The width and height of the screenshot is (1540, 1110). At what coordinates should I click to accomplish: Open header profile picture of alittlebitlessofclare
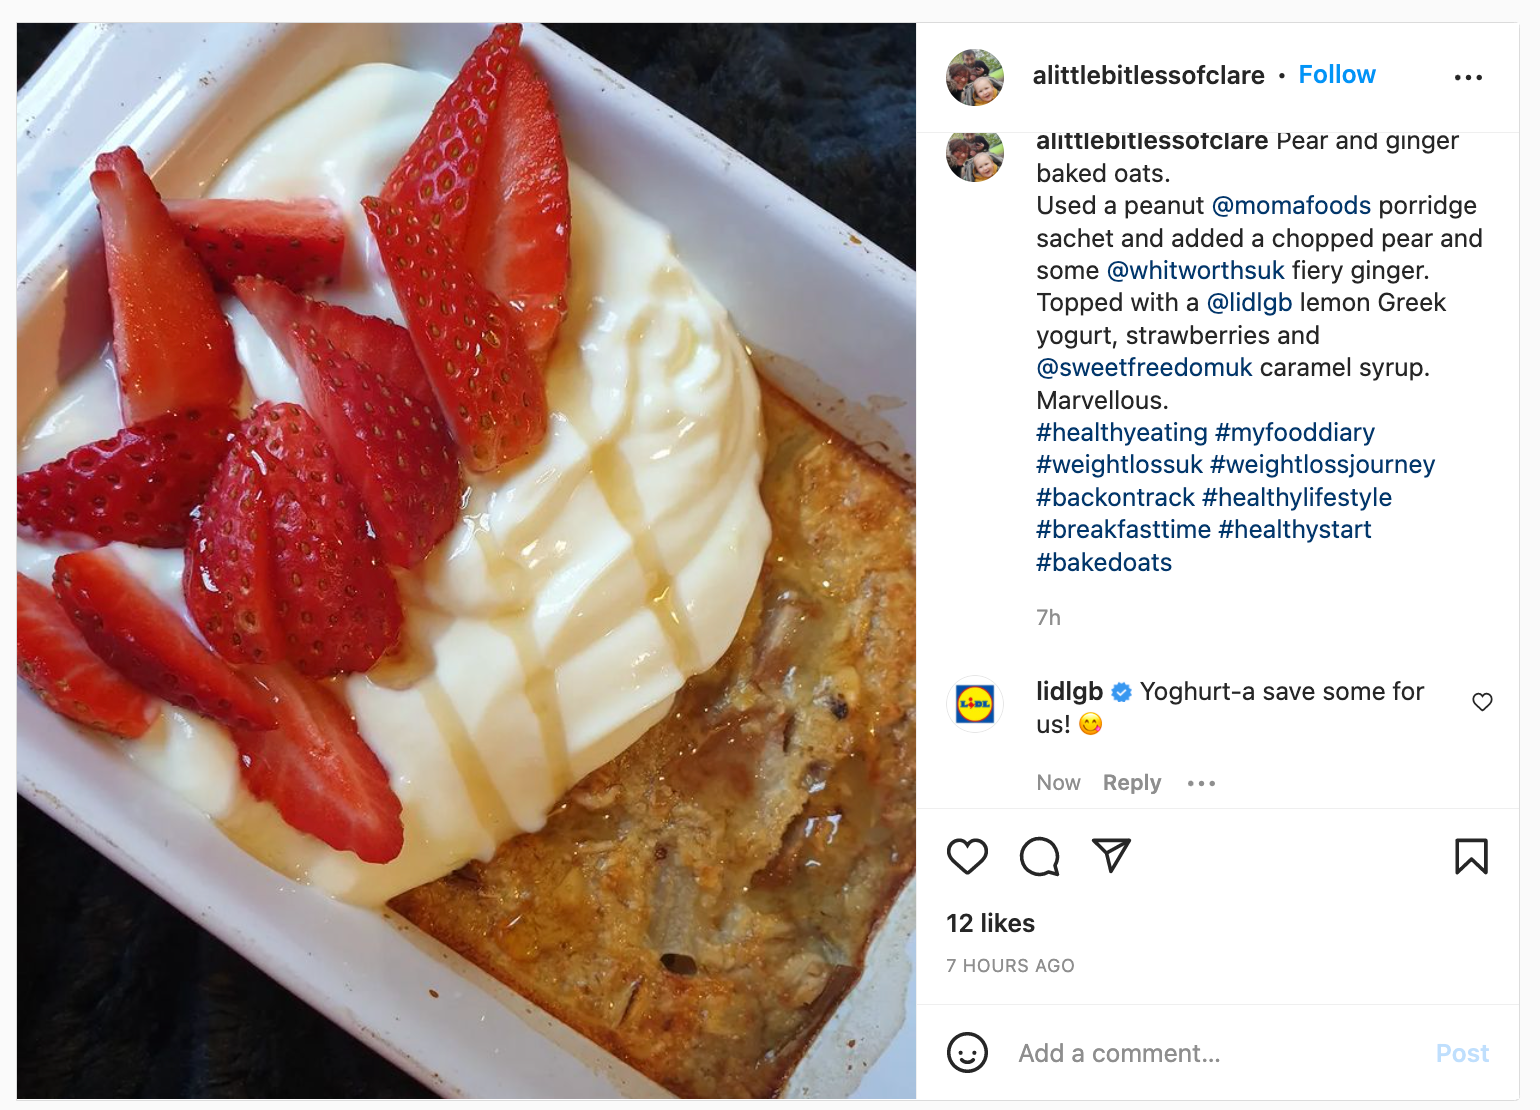click(975, 77)
